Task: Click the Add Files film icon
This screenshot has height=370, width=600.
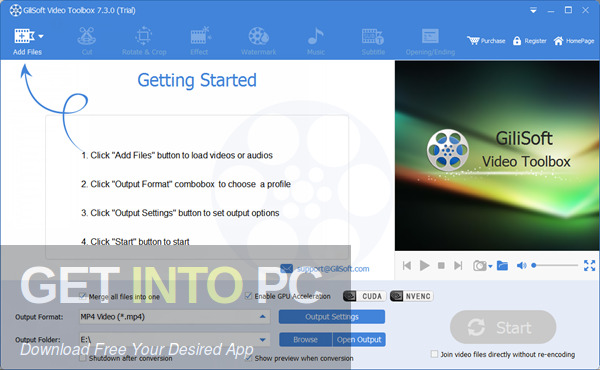Action: 24,36
